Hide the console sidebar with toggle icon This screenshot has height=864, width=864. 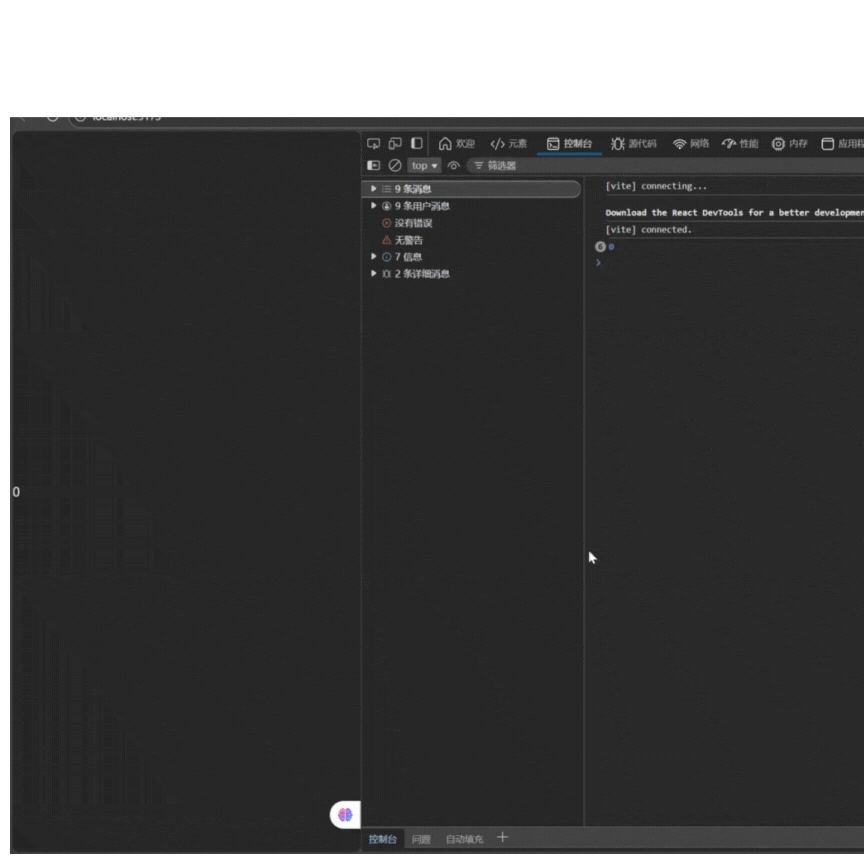[x=373, y=165]
